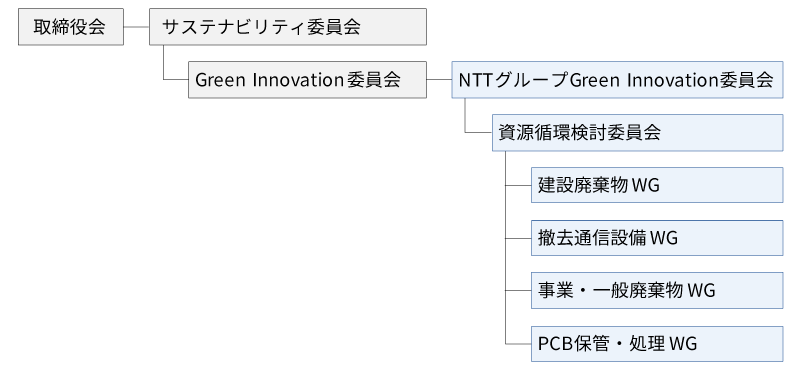The width and height of the screenshot is (800, 377).
Task: Click the vertical trunk line below 資源循環検討委員会
Action: point(506,247)
